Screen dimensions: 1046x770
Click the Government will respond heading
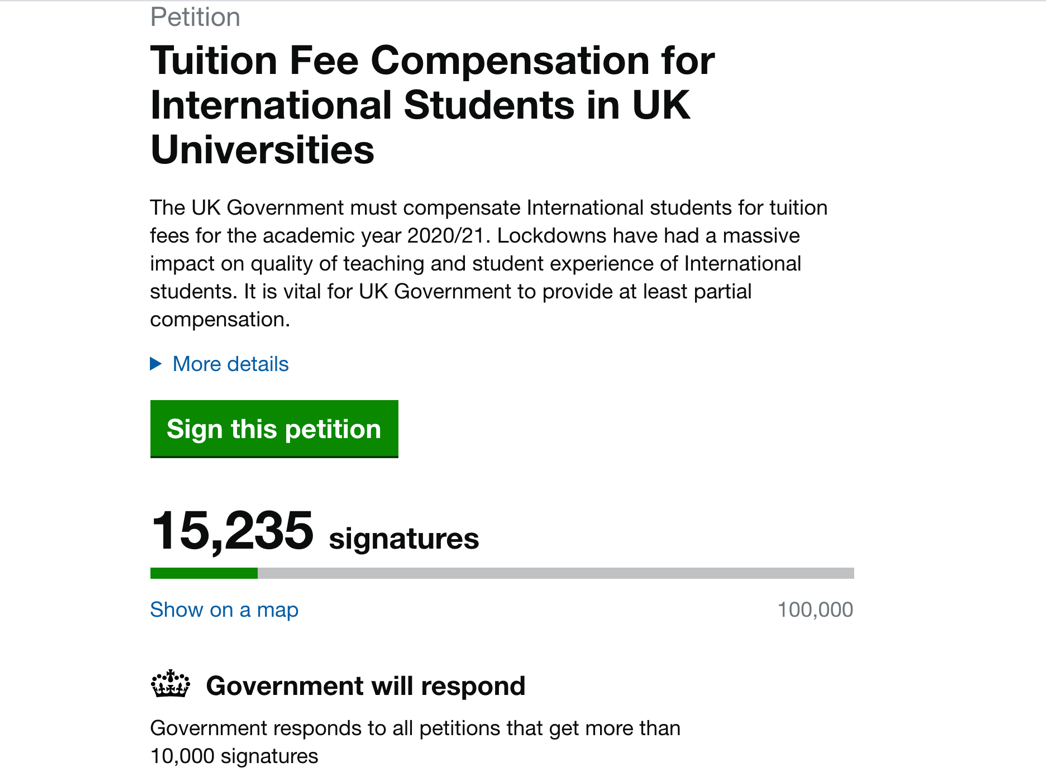(364, 686)
